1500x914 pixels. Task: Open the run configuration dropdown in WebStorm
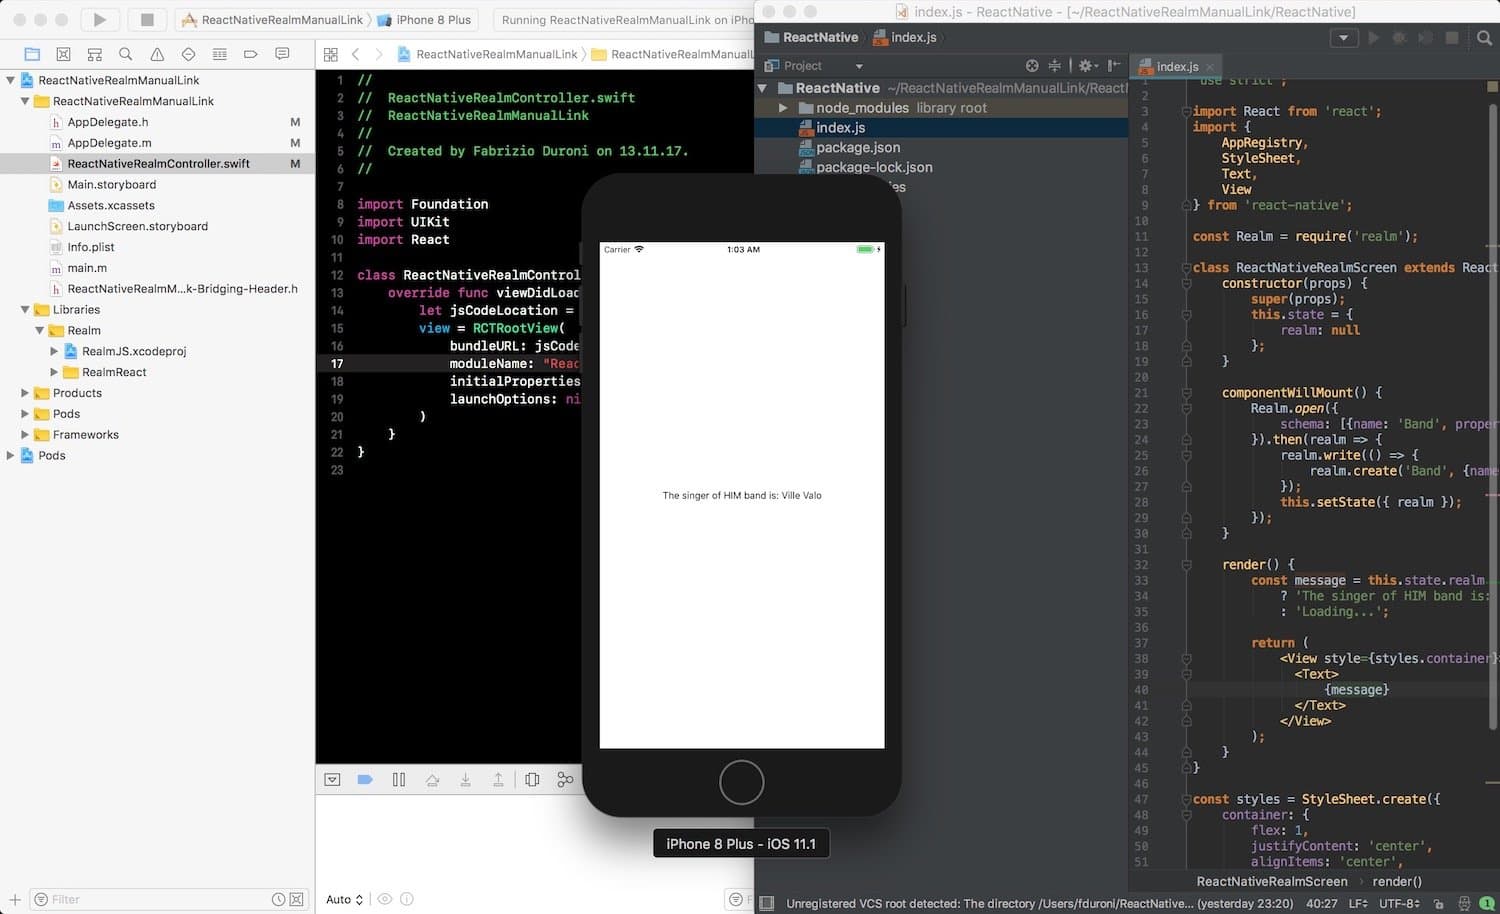tap(1342, 37)
